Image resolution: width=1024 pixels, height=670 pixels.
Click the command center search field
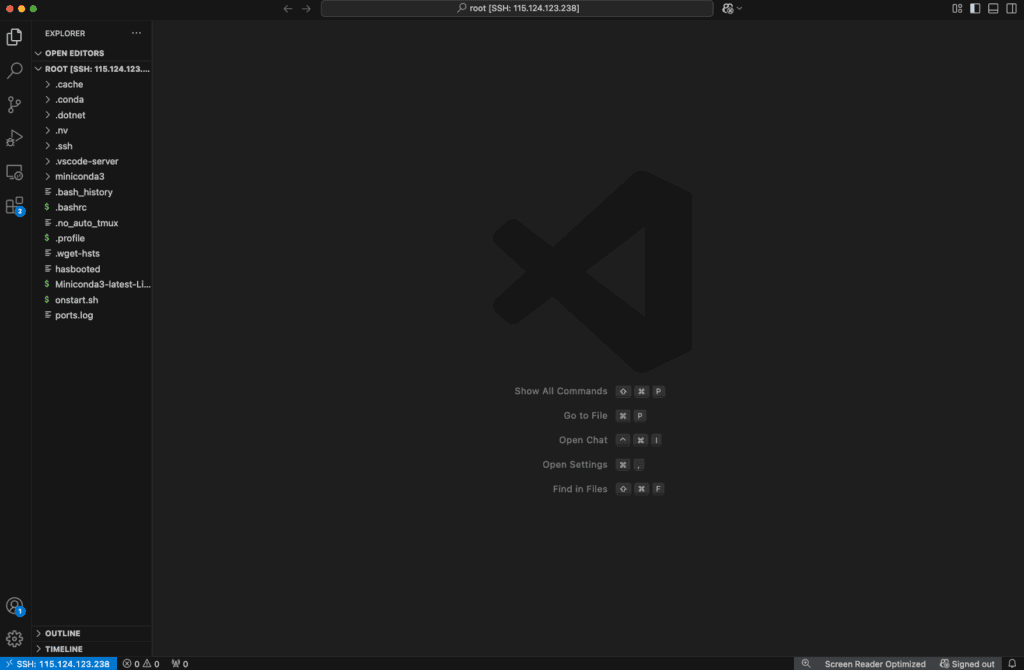(x=517, y=8)
